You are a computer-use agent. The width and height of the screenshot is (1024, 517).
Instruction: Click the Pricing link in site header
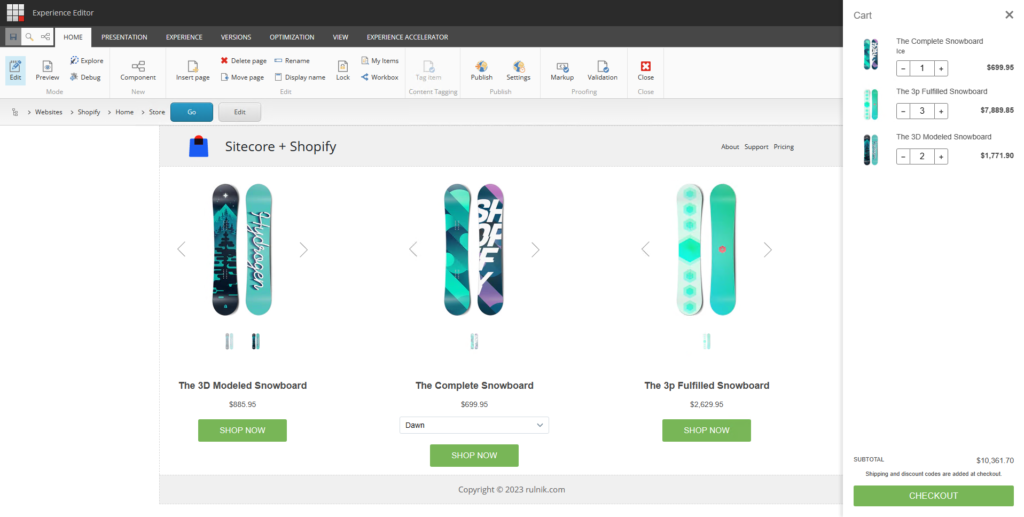[783, 147]
